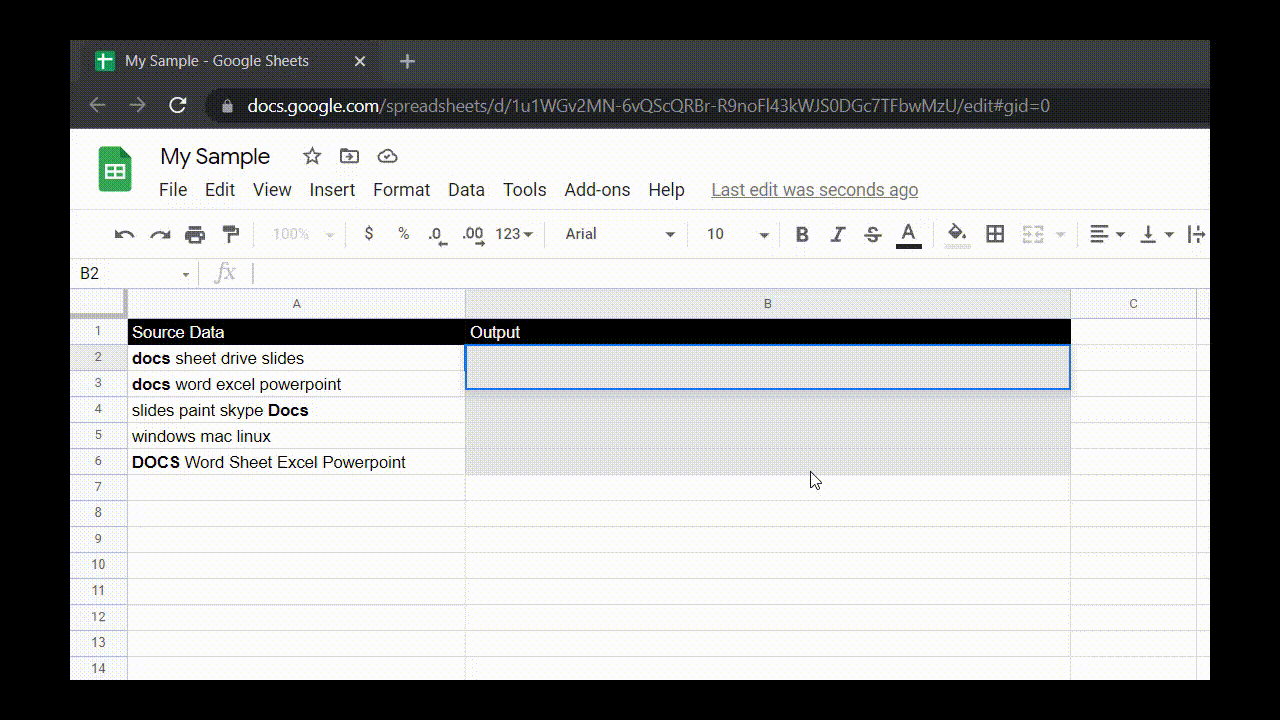Open the 123 number format dropdown
The image size is (1280, 720).
click(x=514, y=234)
